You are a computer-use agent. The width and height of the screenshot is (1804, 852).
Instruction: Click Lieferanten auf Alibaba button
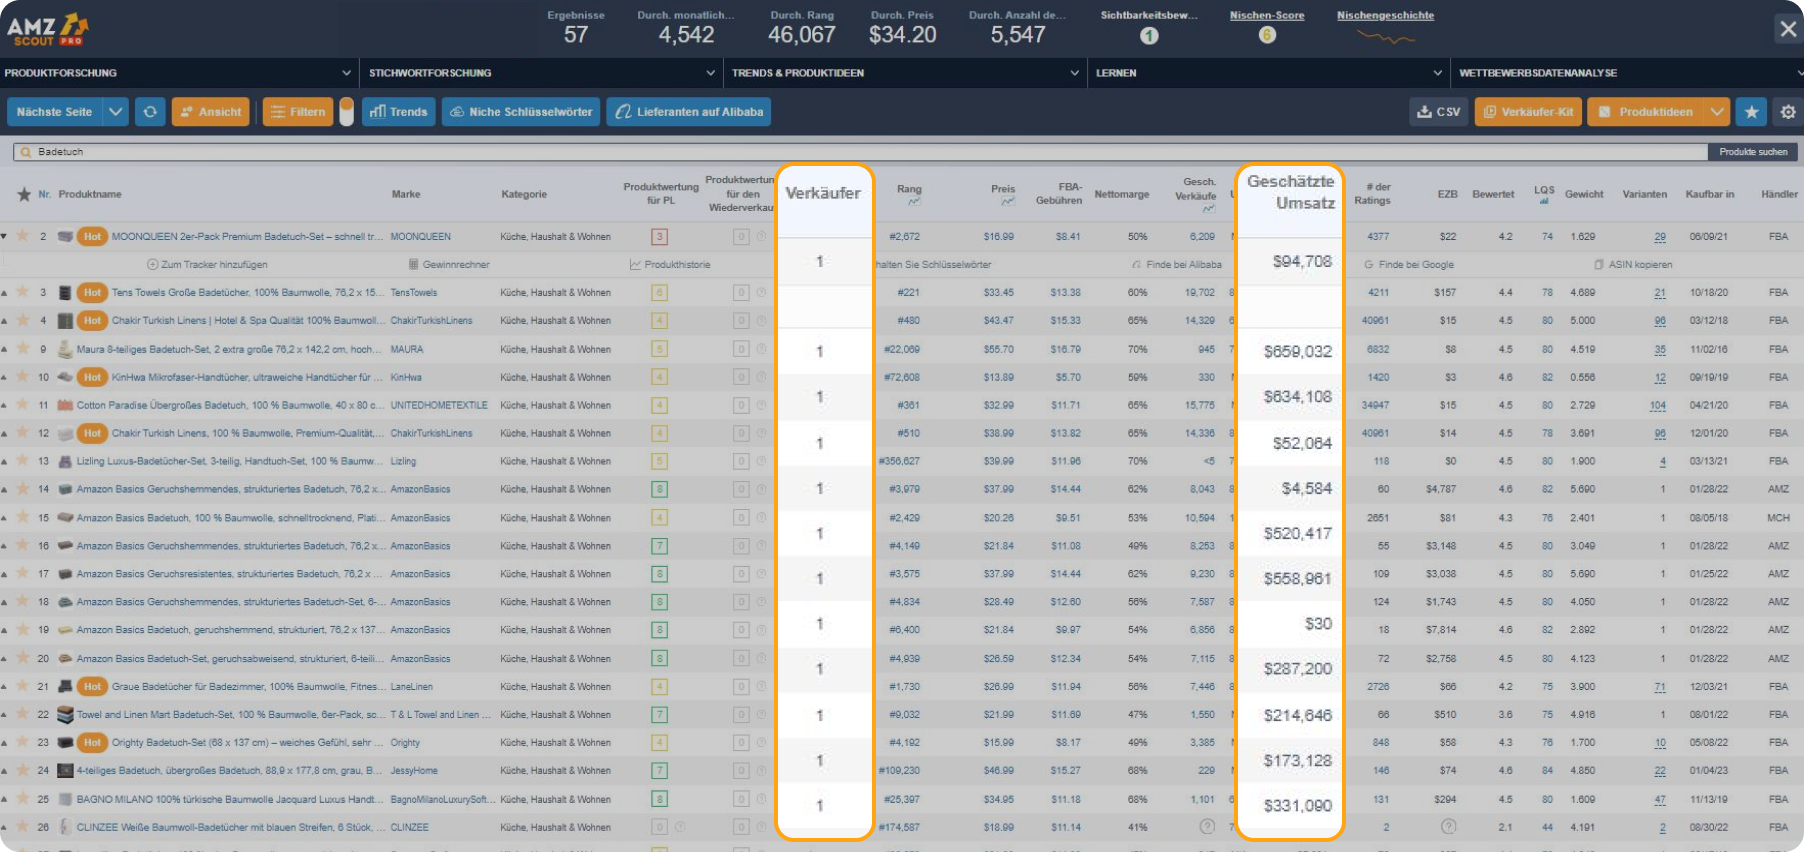[688, 112]
